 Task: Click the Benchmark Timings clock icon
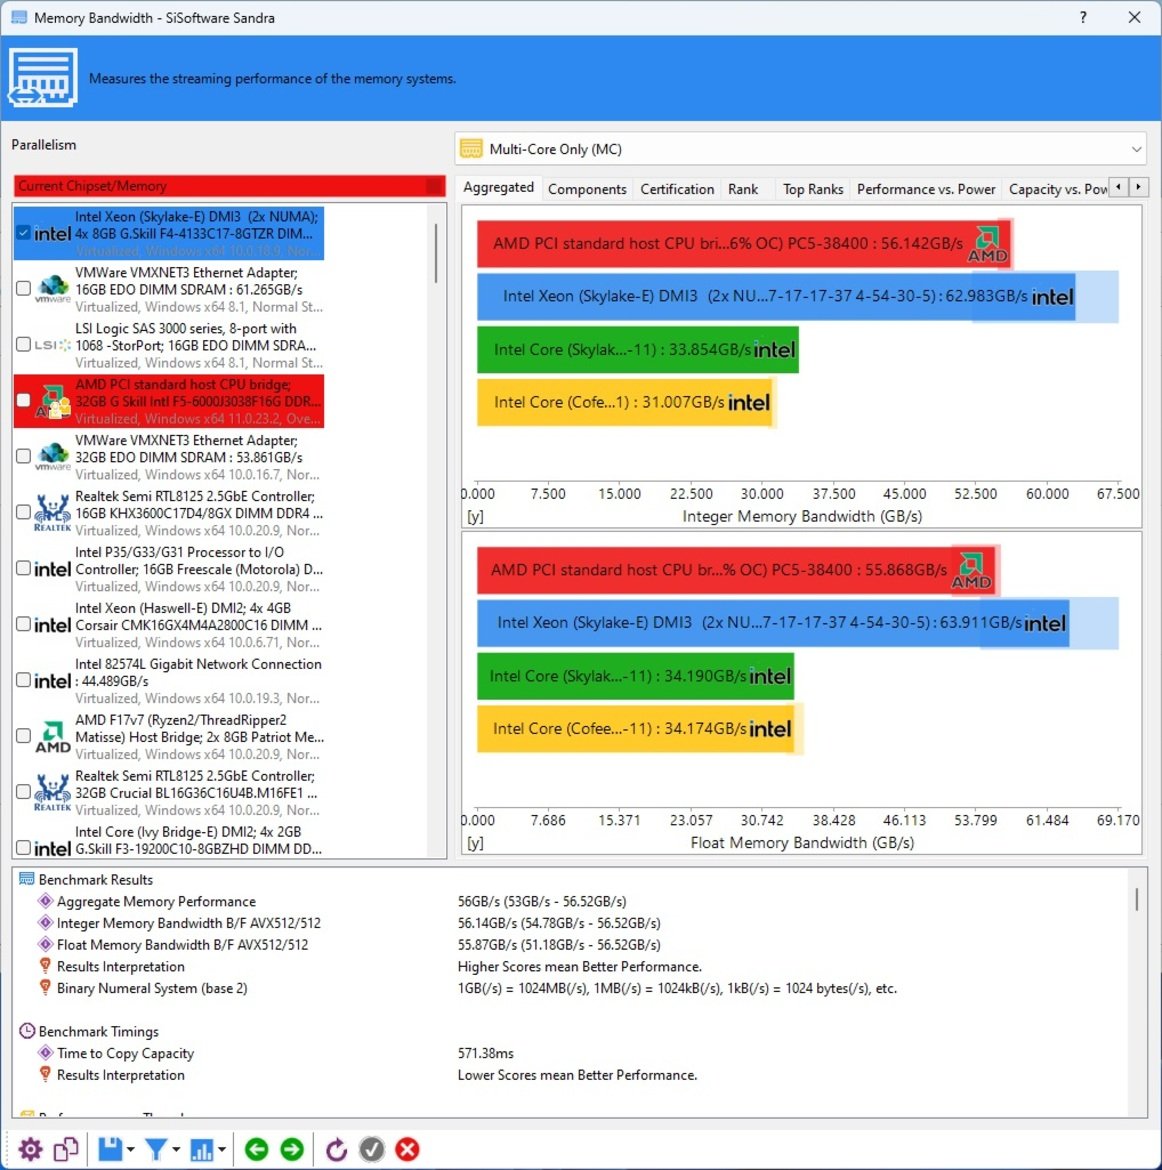pos(27,1030)
